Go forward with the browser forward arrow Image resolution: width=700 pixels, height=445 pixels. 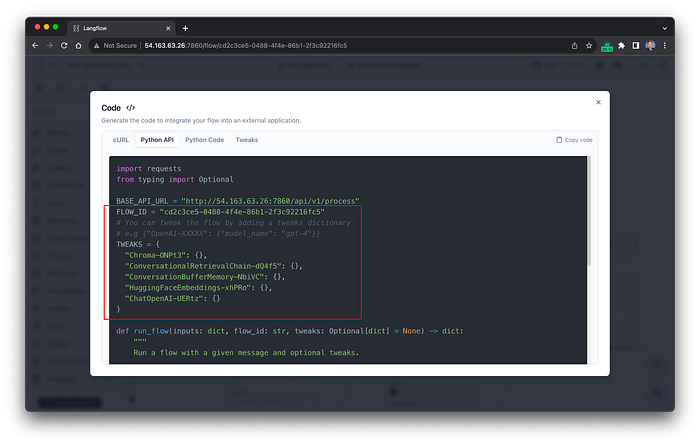click(50, 46)
